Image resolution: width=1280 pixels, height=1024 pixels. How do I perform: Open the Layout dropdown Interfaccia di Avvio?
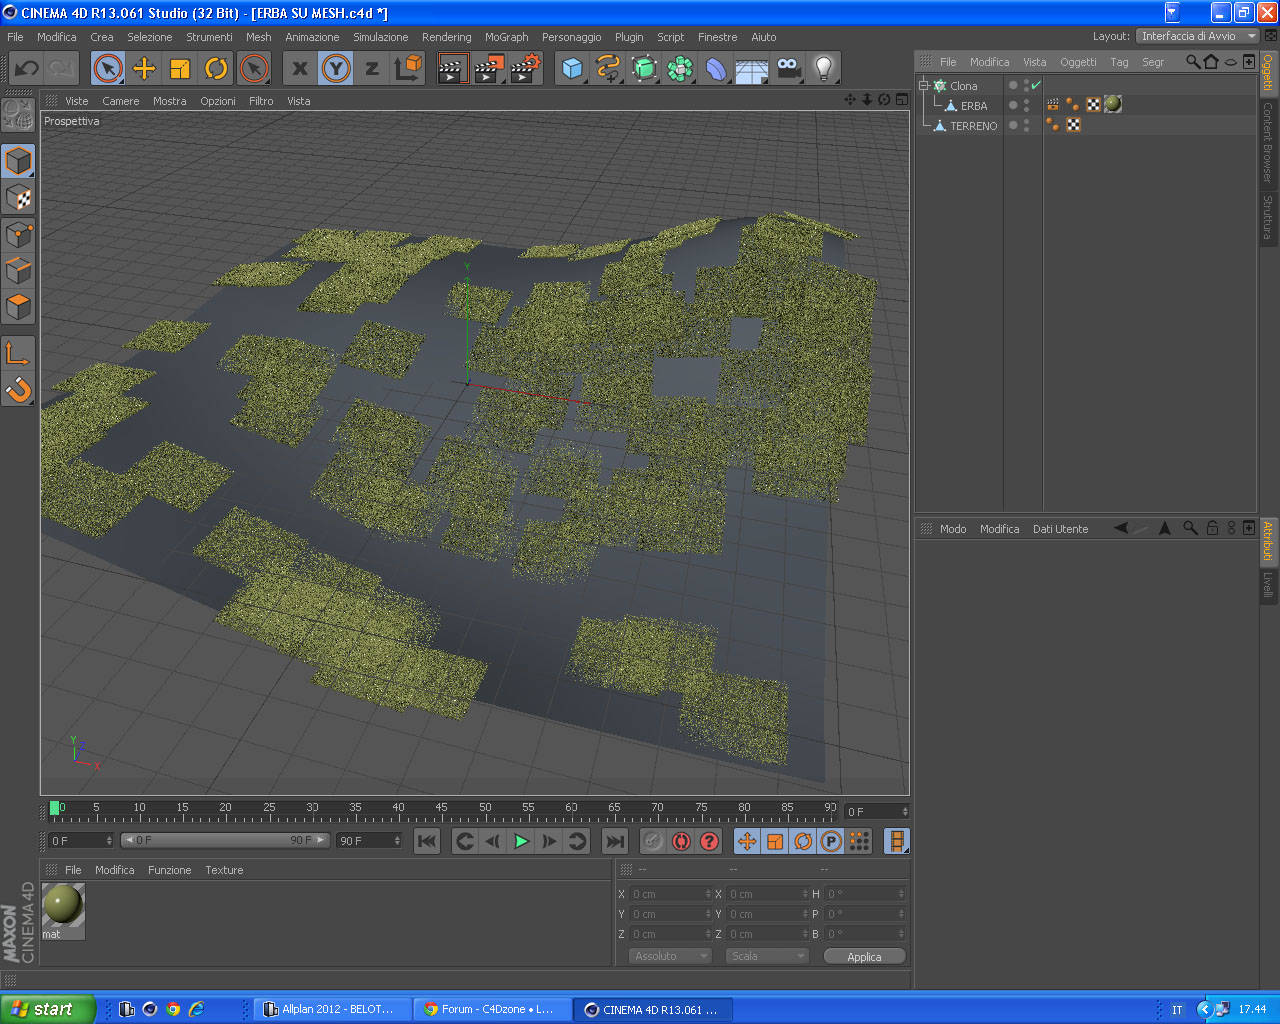click(1197, 36)
